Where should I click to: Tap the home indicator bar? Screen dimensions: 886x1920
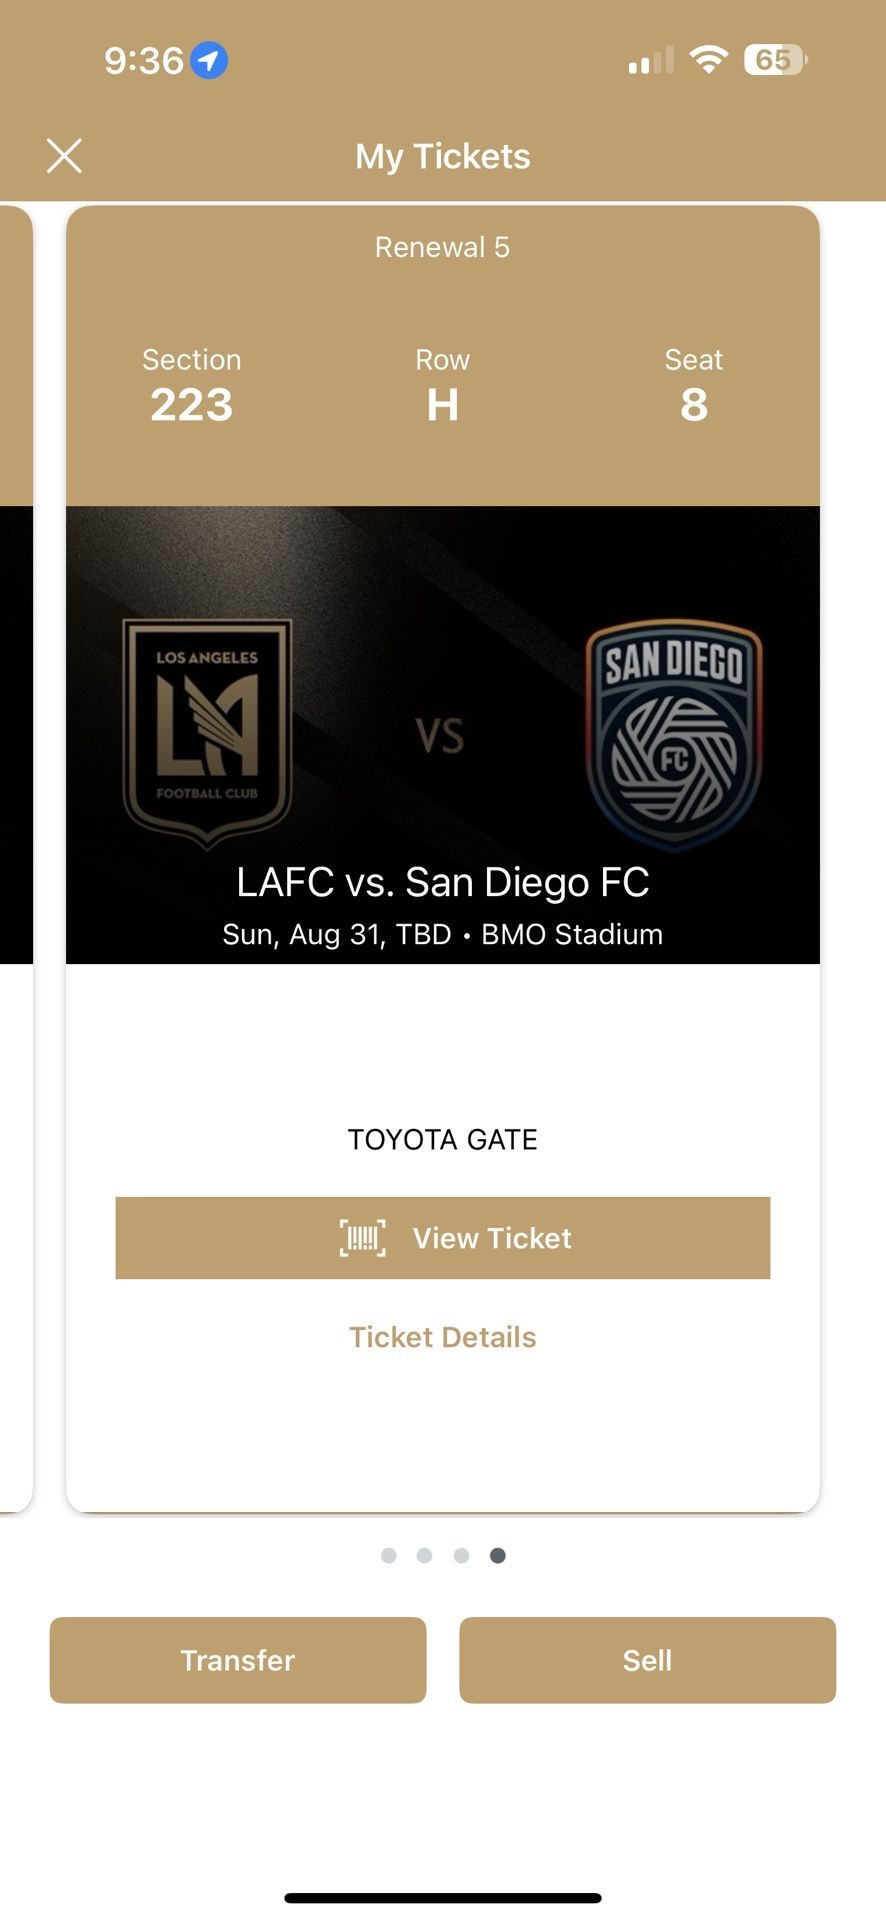442,1898
